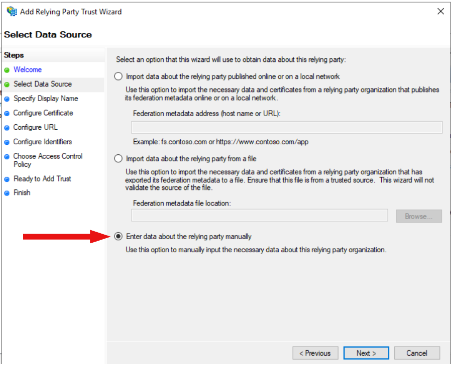Choose enter data manually radio option
The image size is (451, 367).
pos(118,236)
